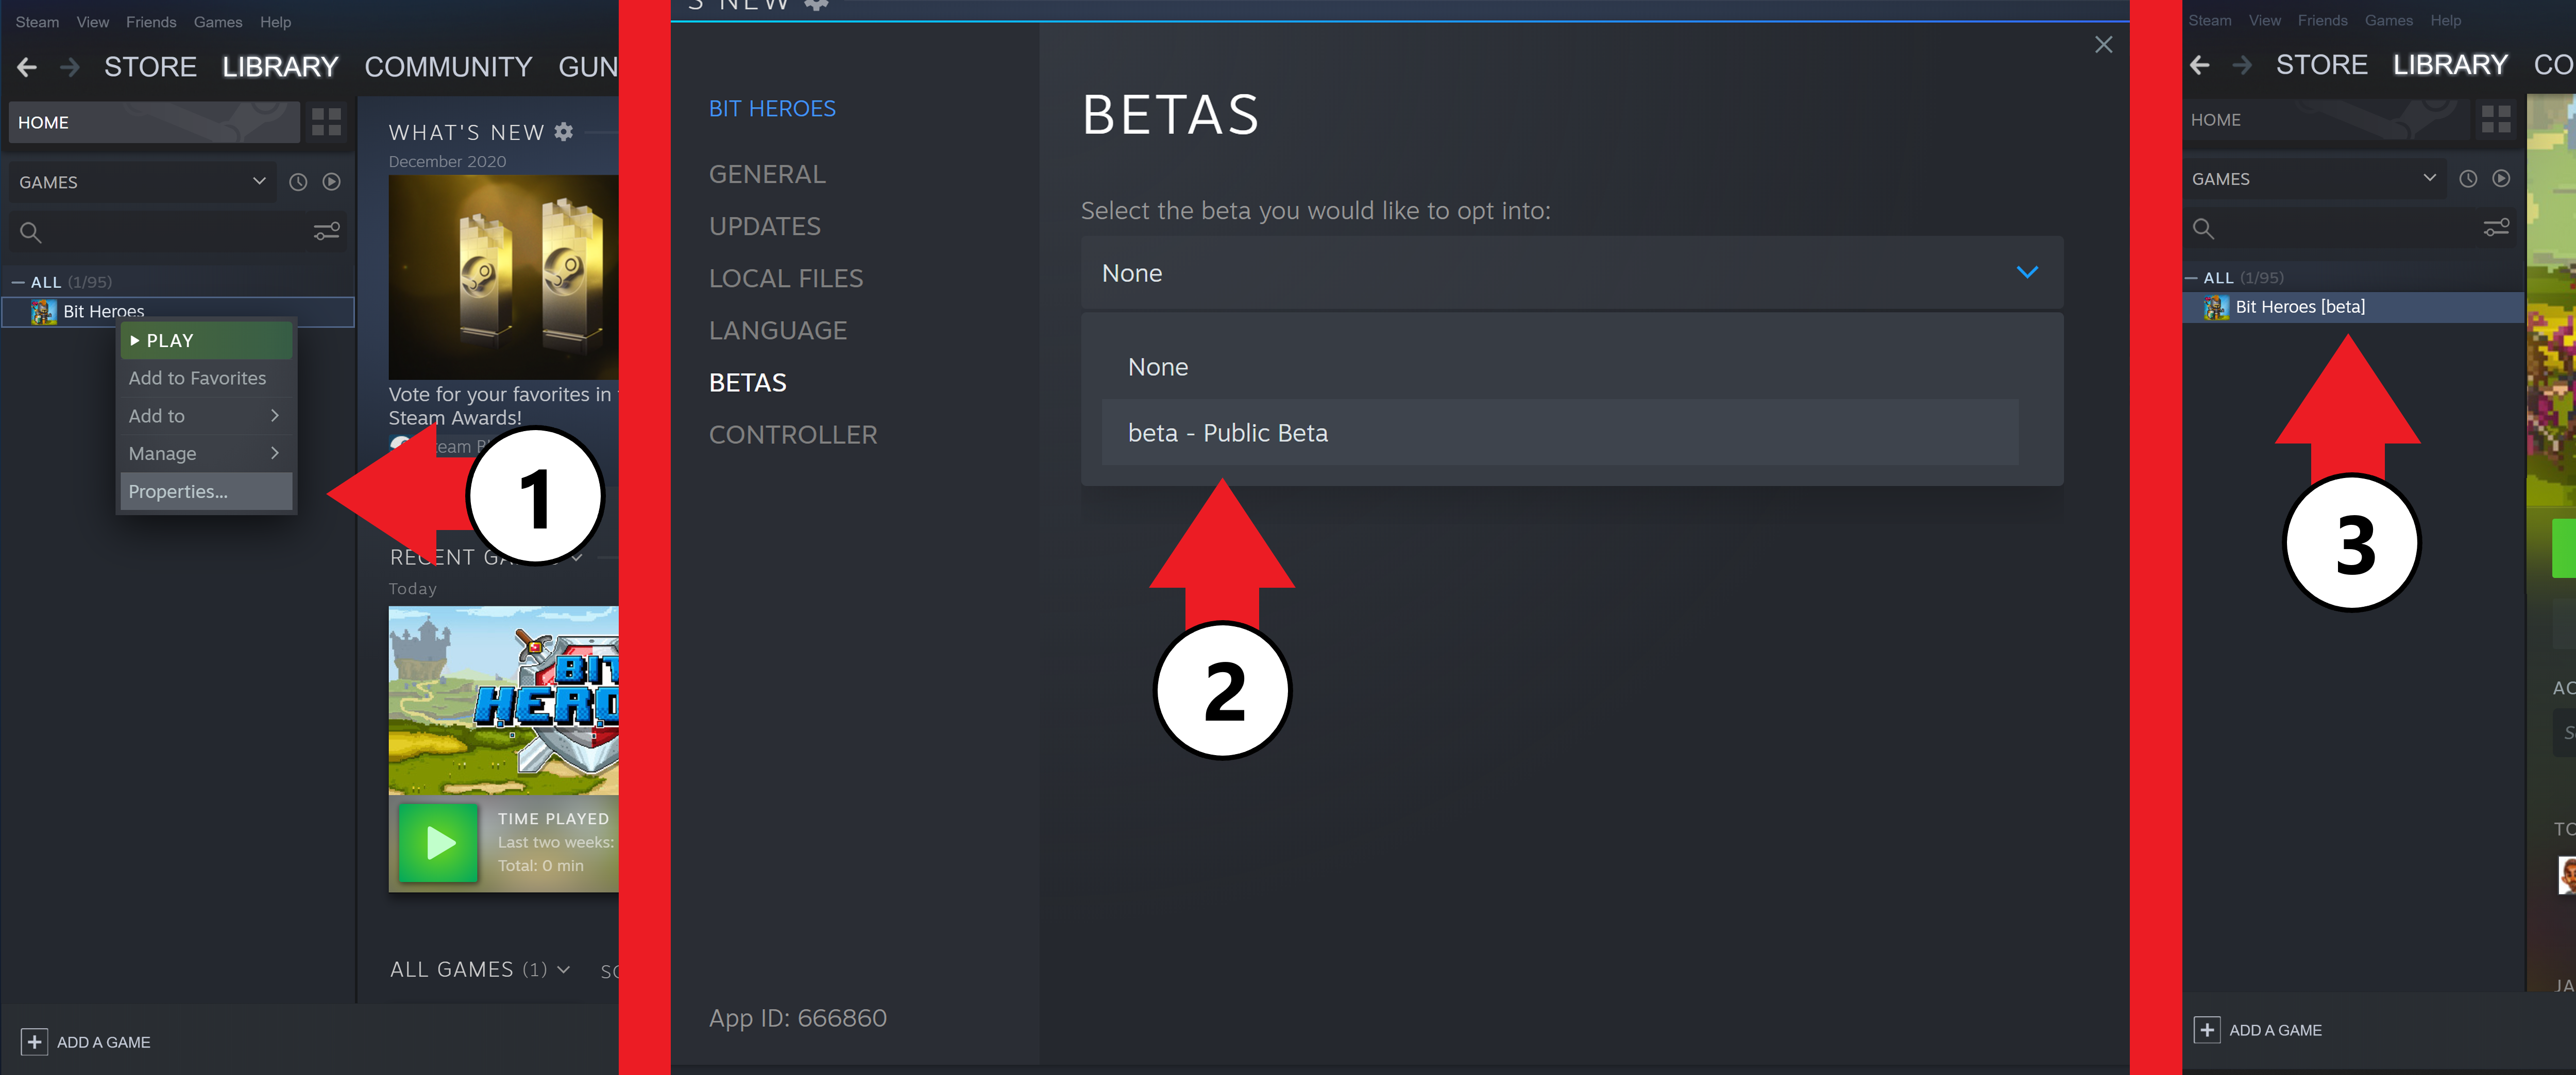Click the back arrow in left Steam window
2576x1075 pixels.
pos(27,67)
